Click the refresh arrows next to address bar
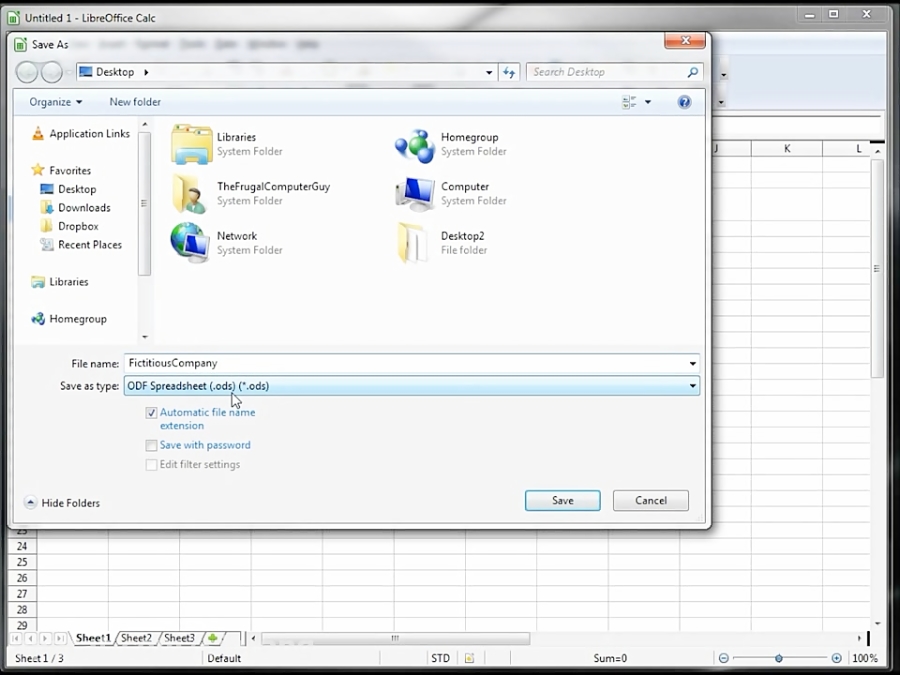This screenshot has height=675, width=900. click(510, 71)
